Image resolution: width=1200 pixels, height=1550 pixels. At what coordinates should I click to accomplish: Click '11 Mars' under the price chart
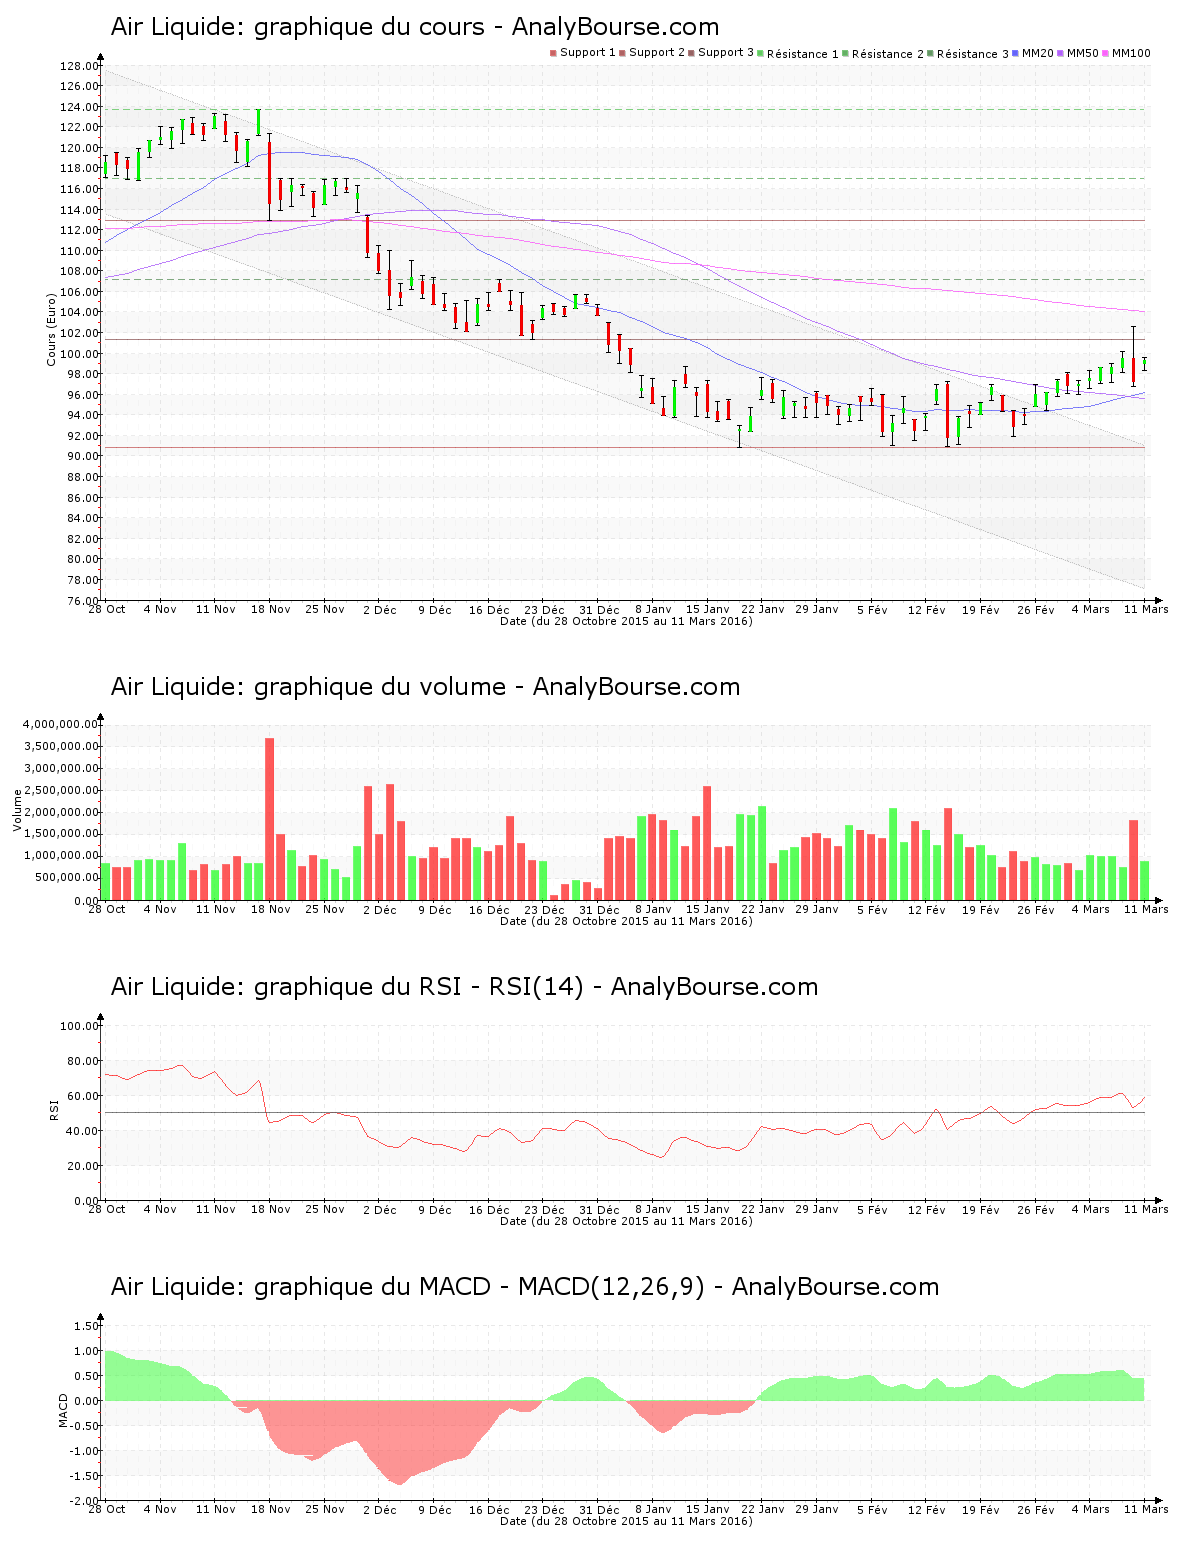(1146, 610)
